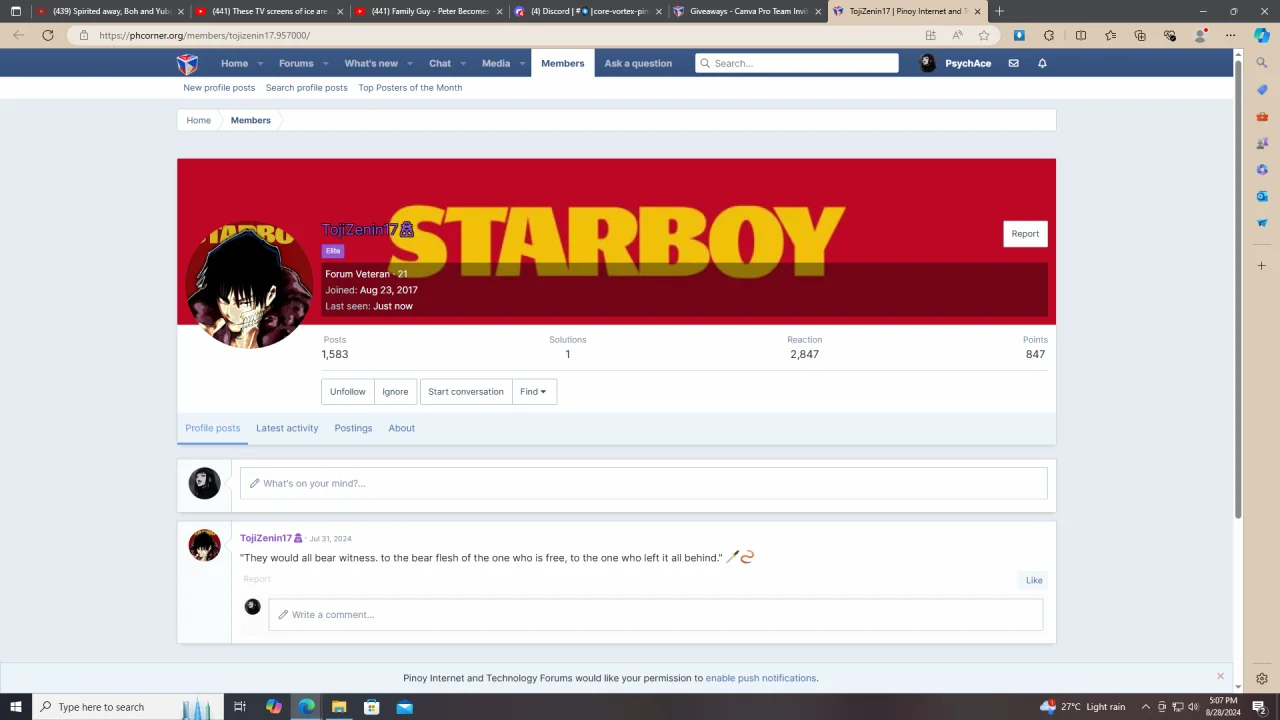The height and width of the screenshot is (720, 1280).
Task: Open the Find dropdown button
Action: click(534, 392)
